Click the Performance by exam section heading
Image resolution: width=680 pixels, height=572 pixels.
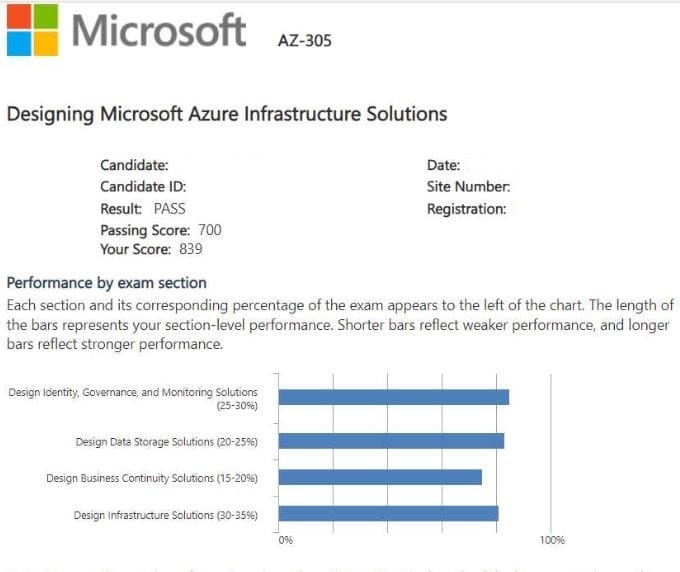107,283
